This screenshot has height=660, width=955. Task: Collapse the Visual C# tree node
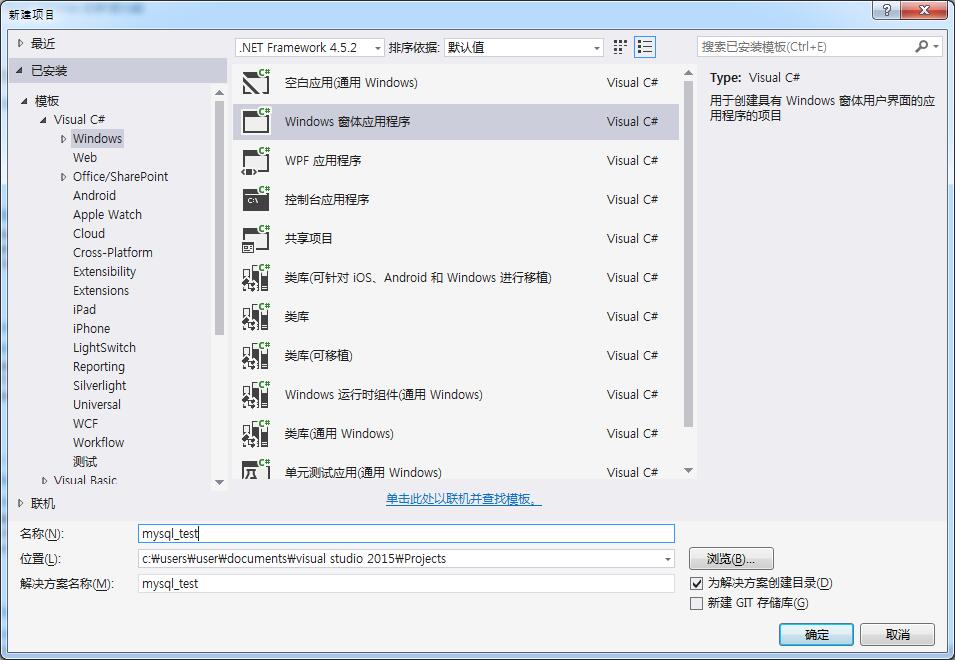point(43,120)
